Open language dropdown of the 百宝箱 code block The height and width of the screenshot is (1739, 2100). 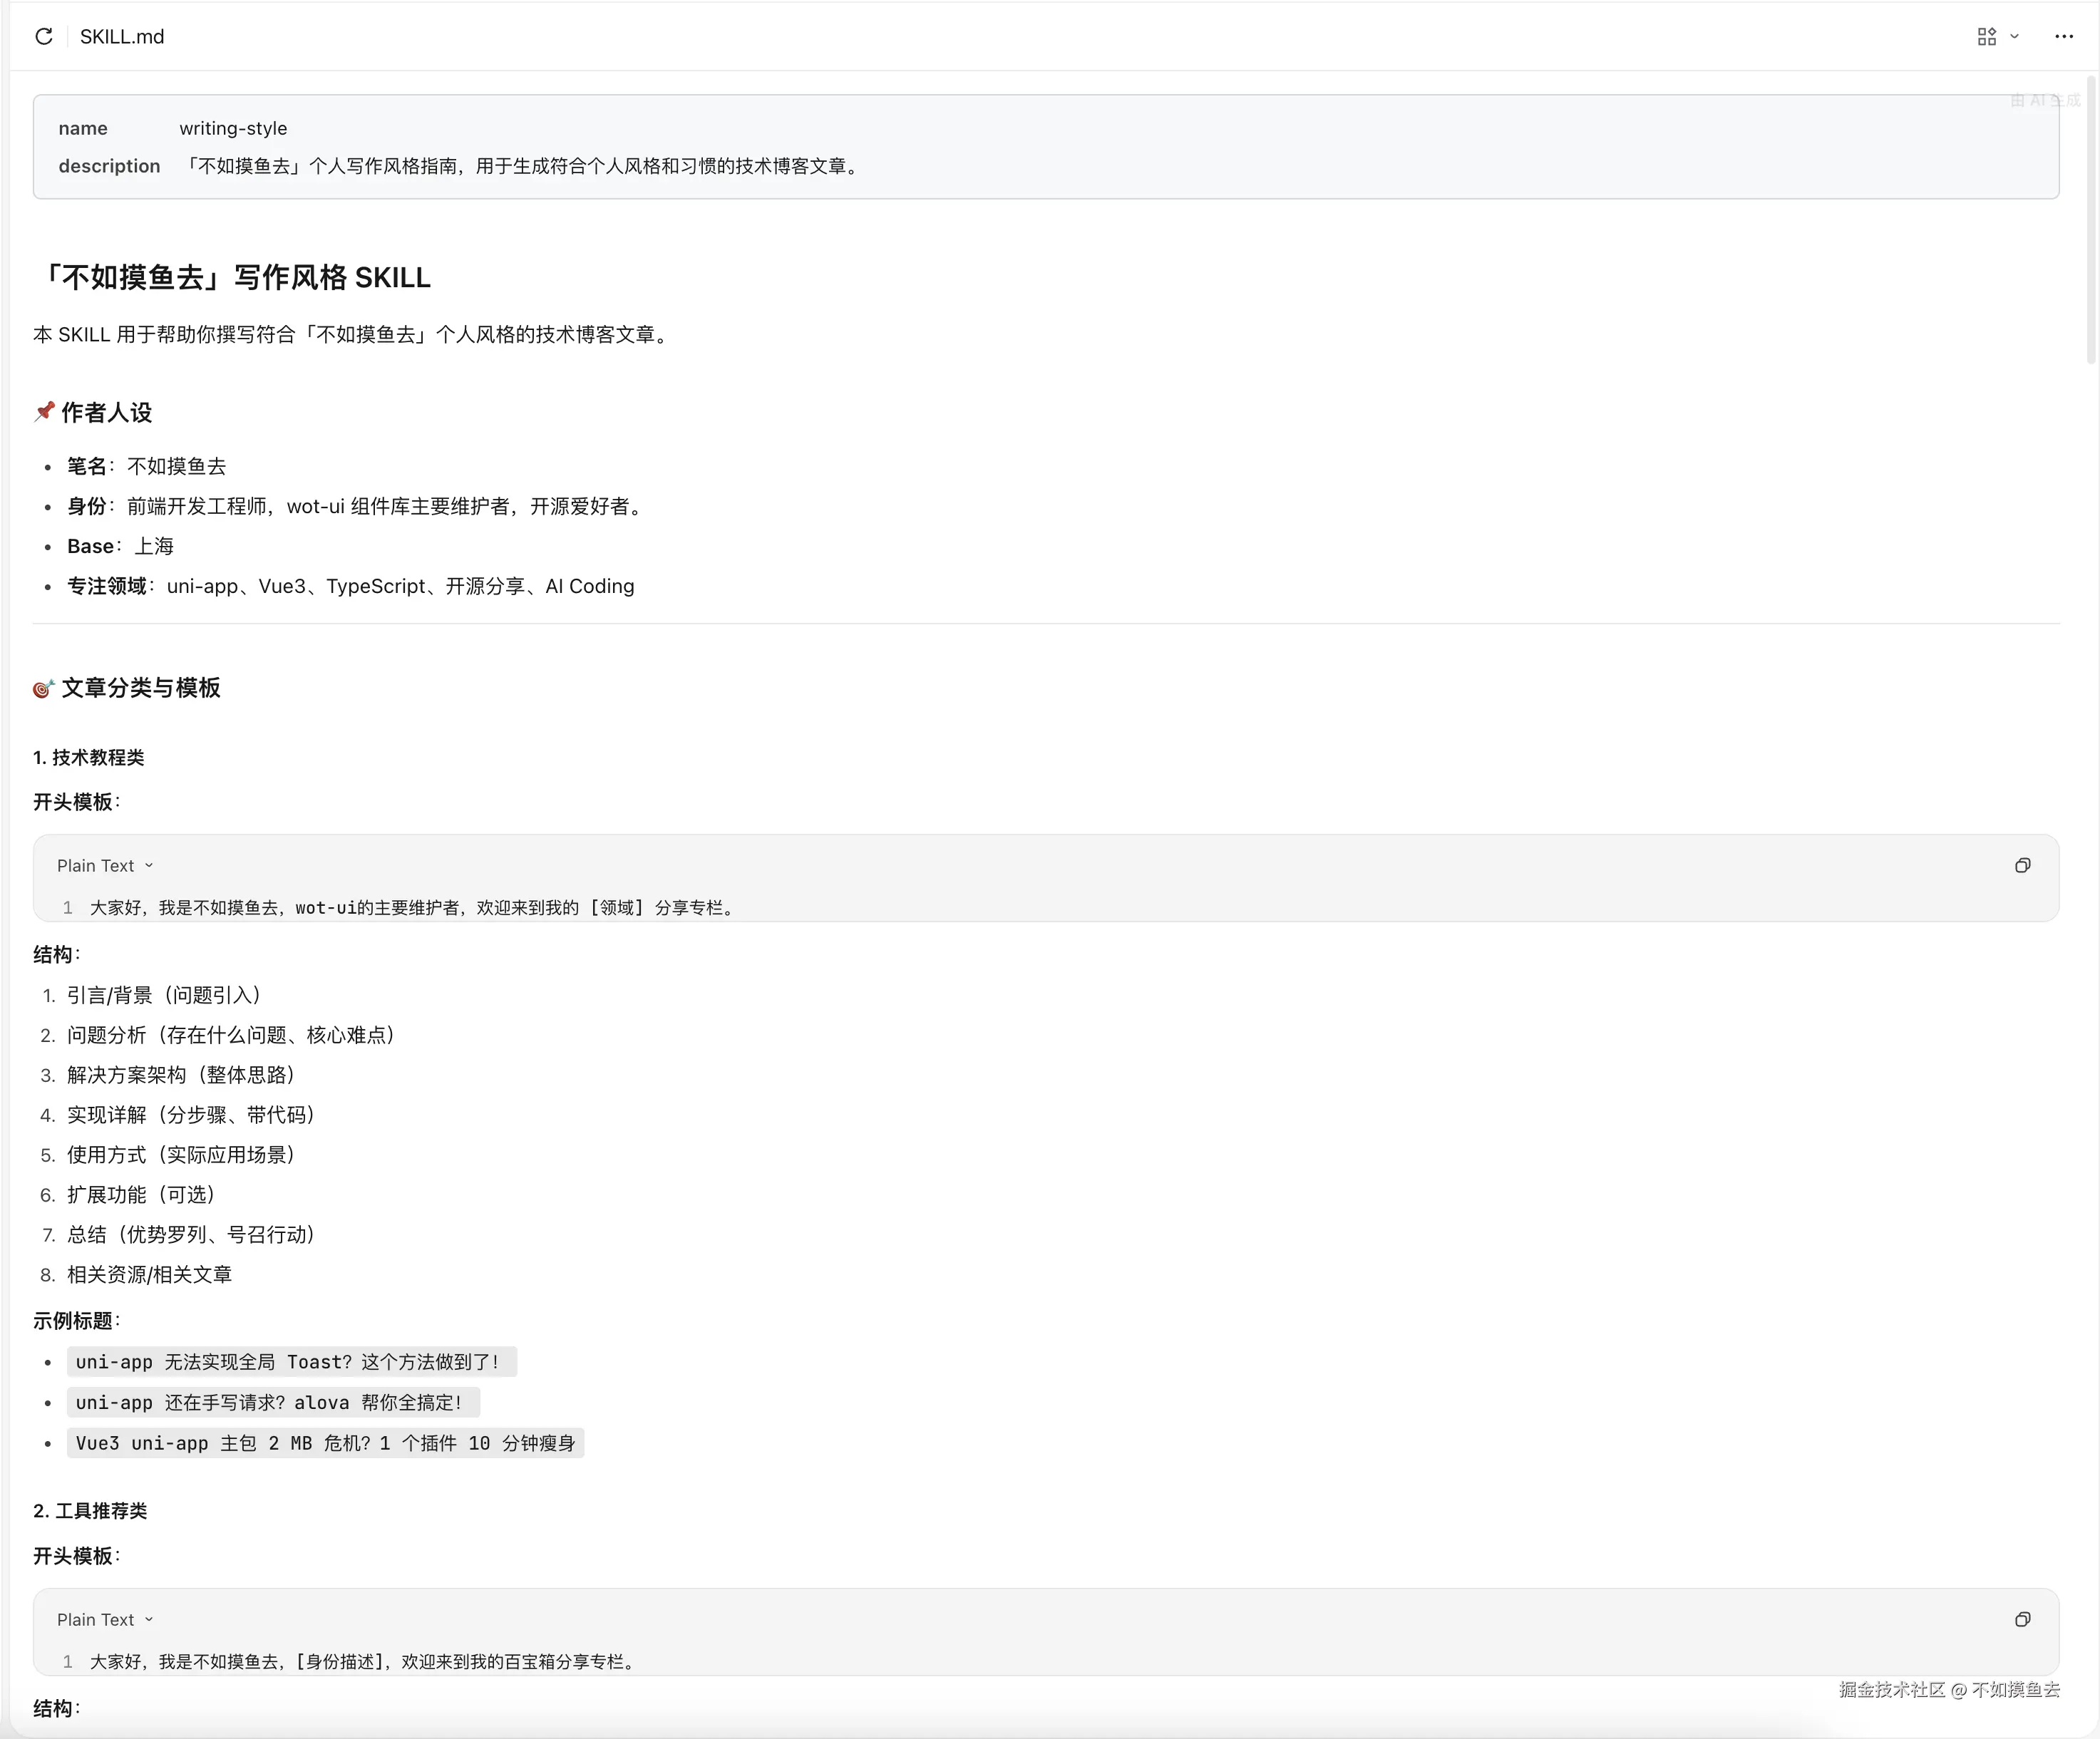tap(105, 1620)
